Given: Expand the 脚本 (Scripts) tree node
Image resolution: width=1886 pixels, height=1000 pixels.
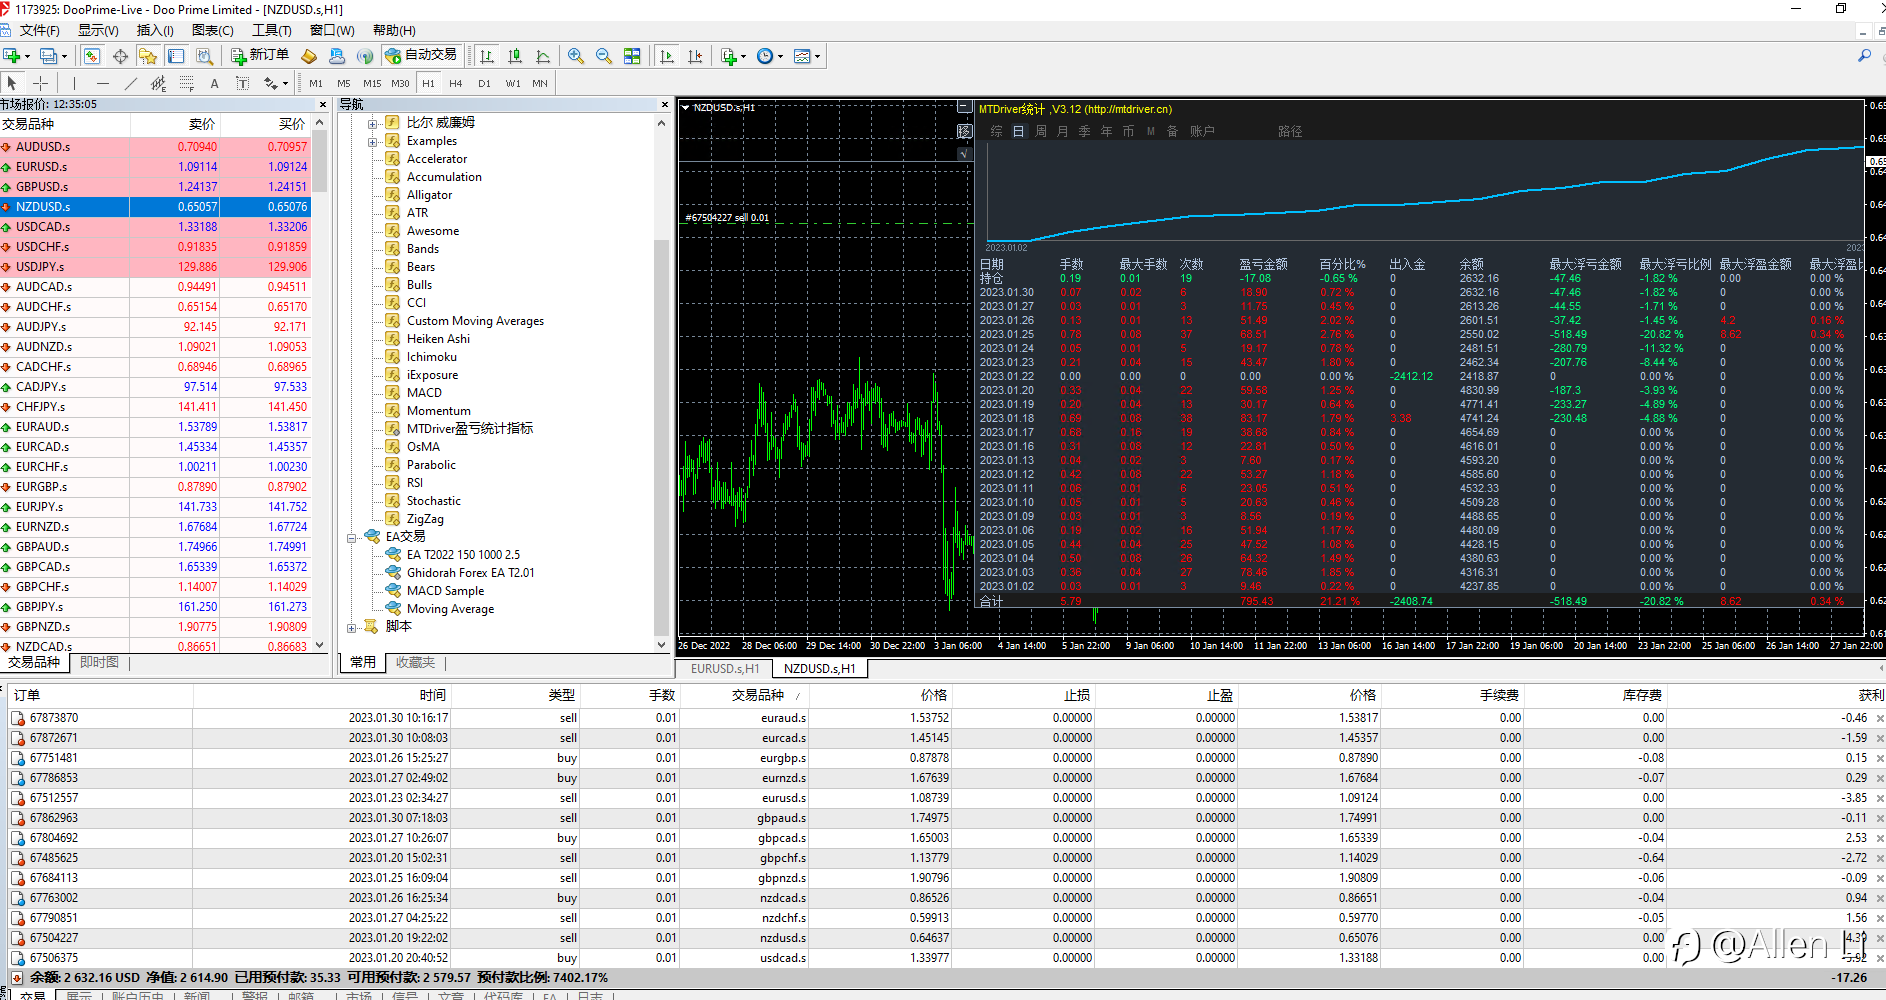Looking at the screenshot, I should point(352,627).
